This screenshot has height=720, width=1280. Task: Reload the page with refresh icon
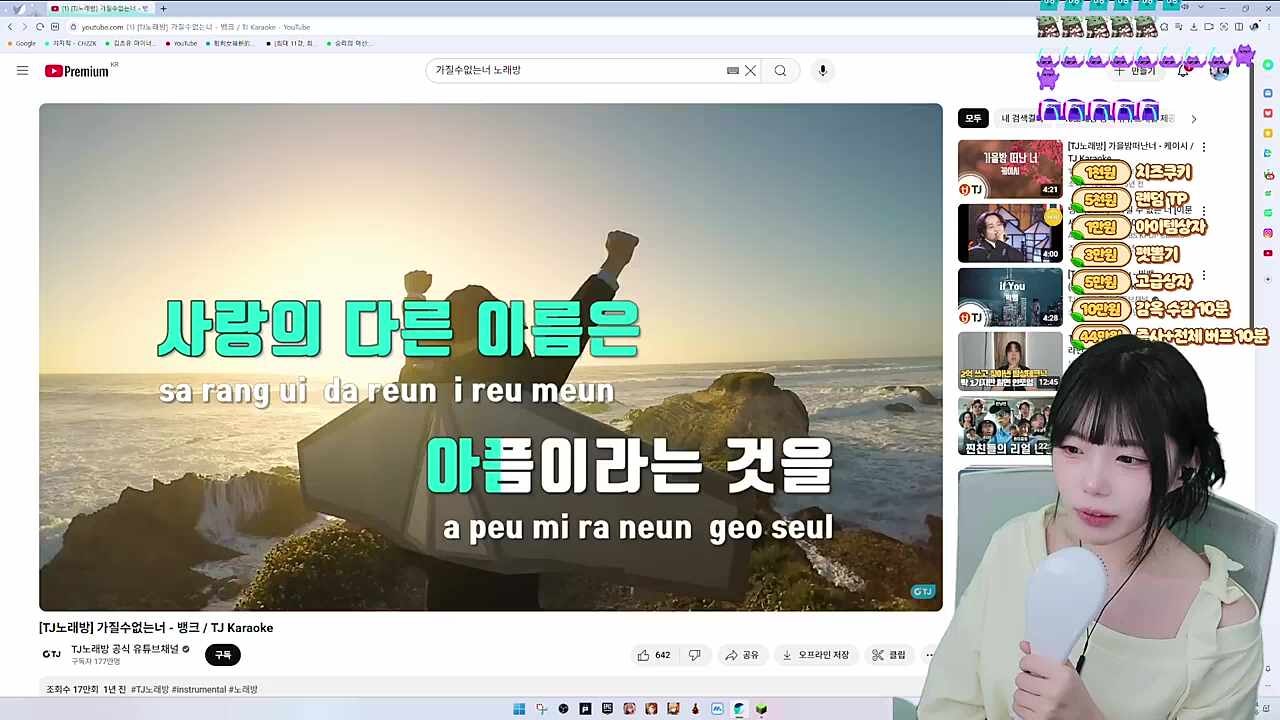[39, 27]
